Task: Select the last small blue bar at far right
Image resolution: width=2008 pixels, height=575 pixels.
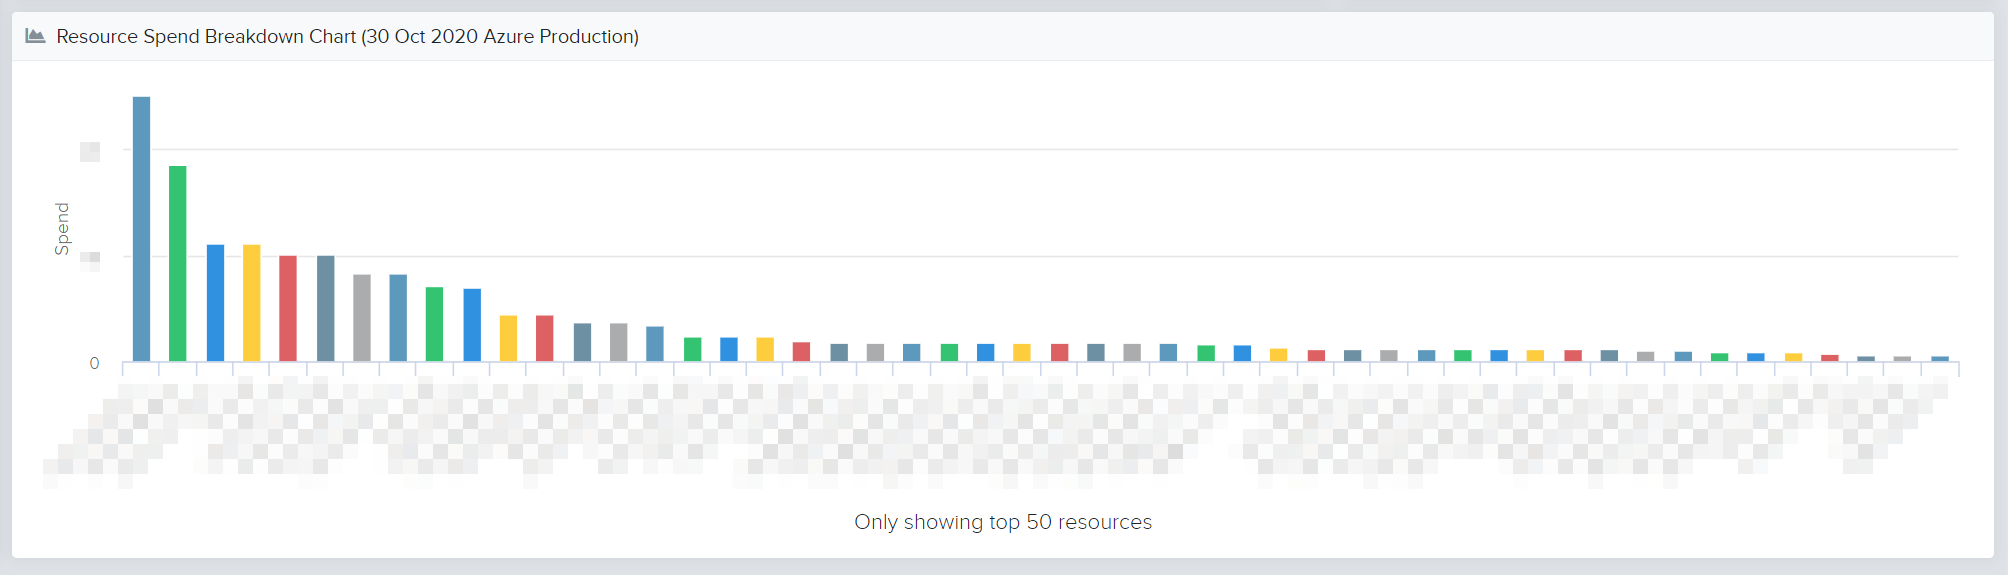Action: point(1940,359)
